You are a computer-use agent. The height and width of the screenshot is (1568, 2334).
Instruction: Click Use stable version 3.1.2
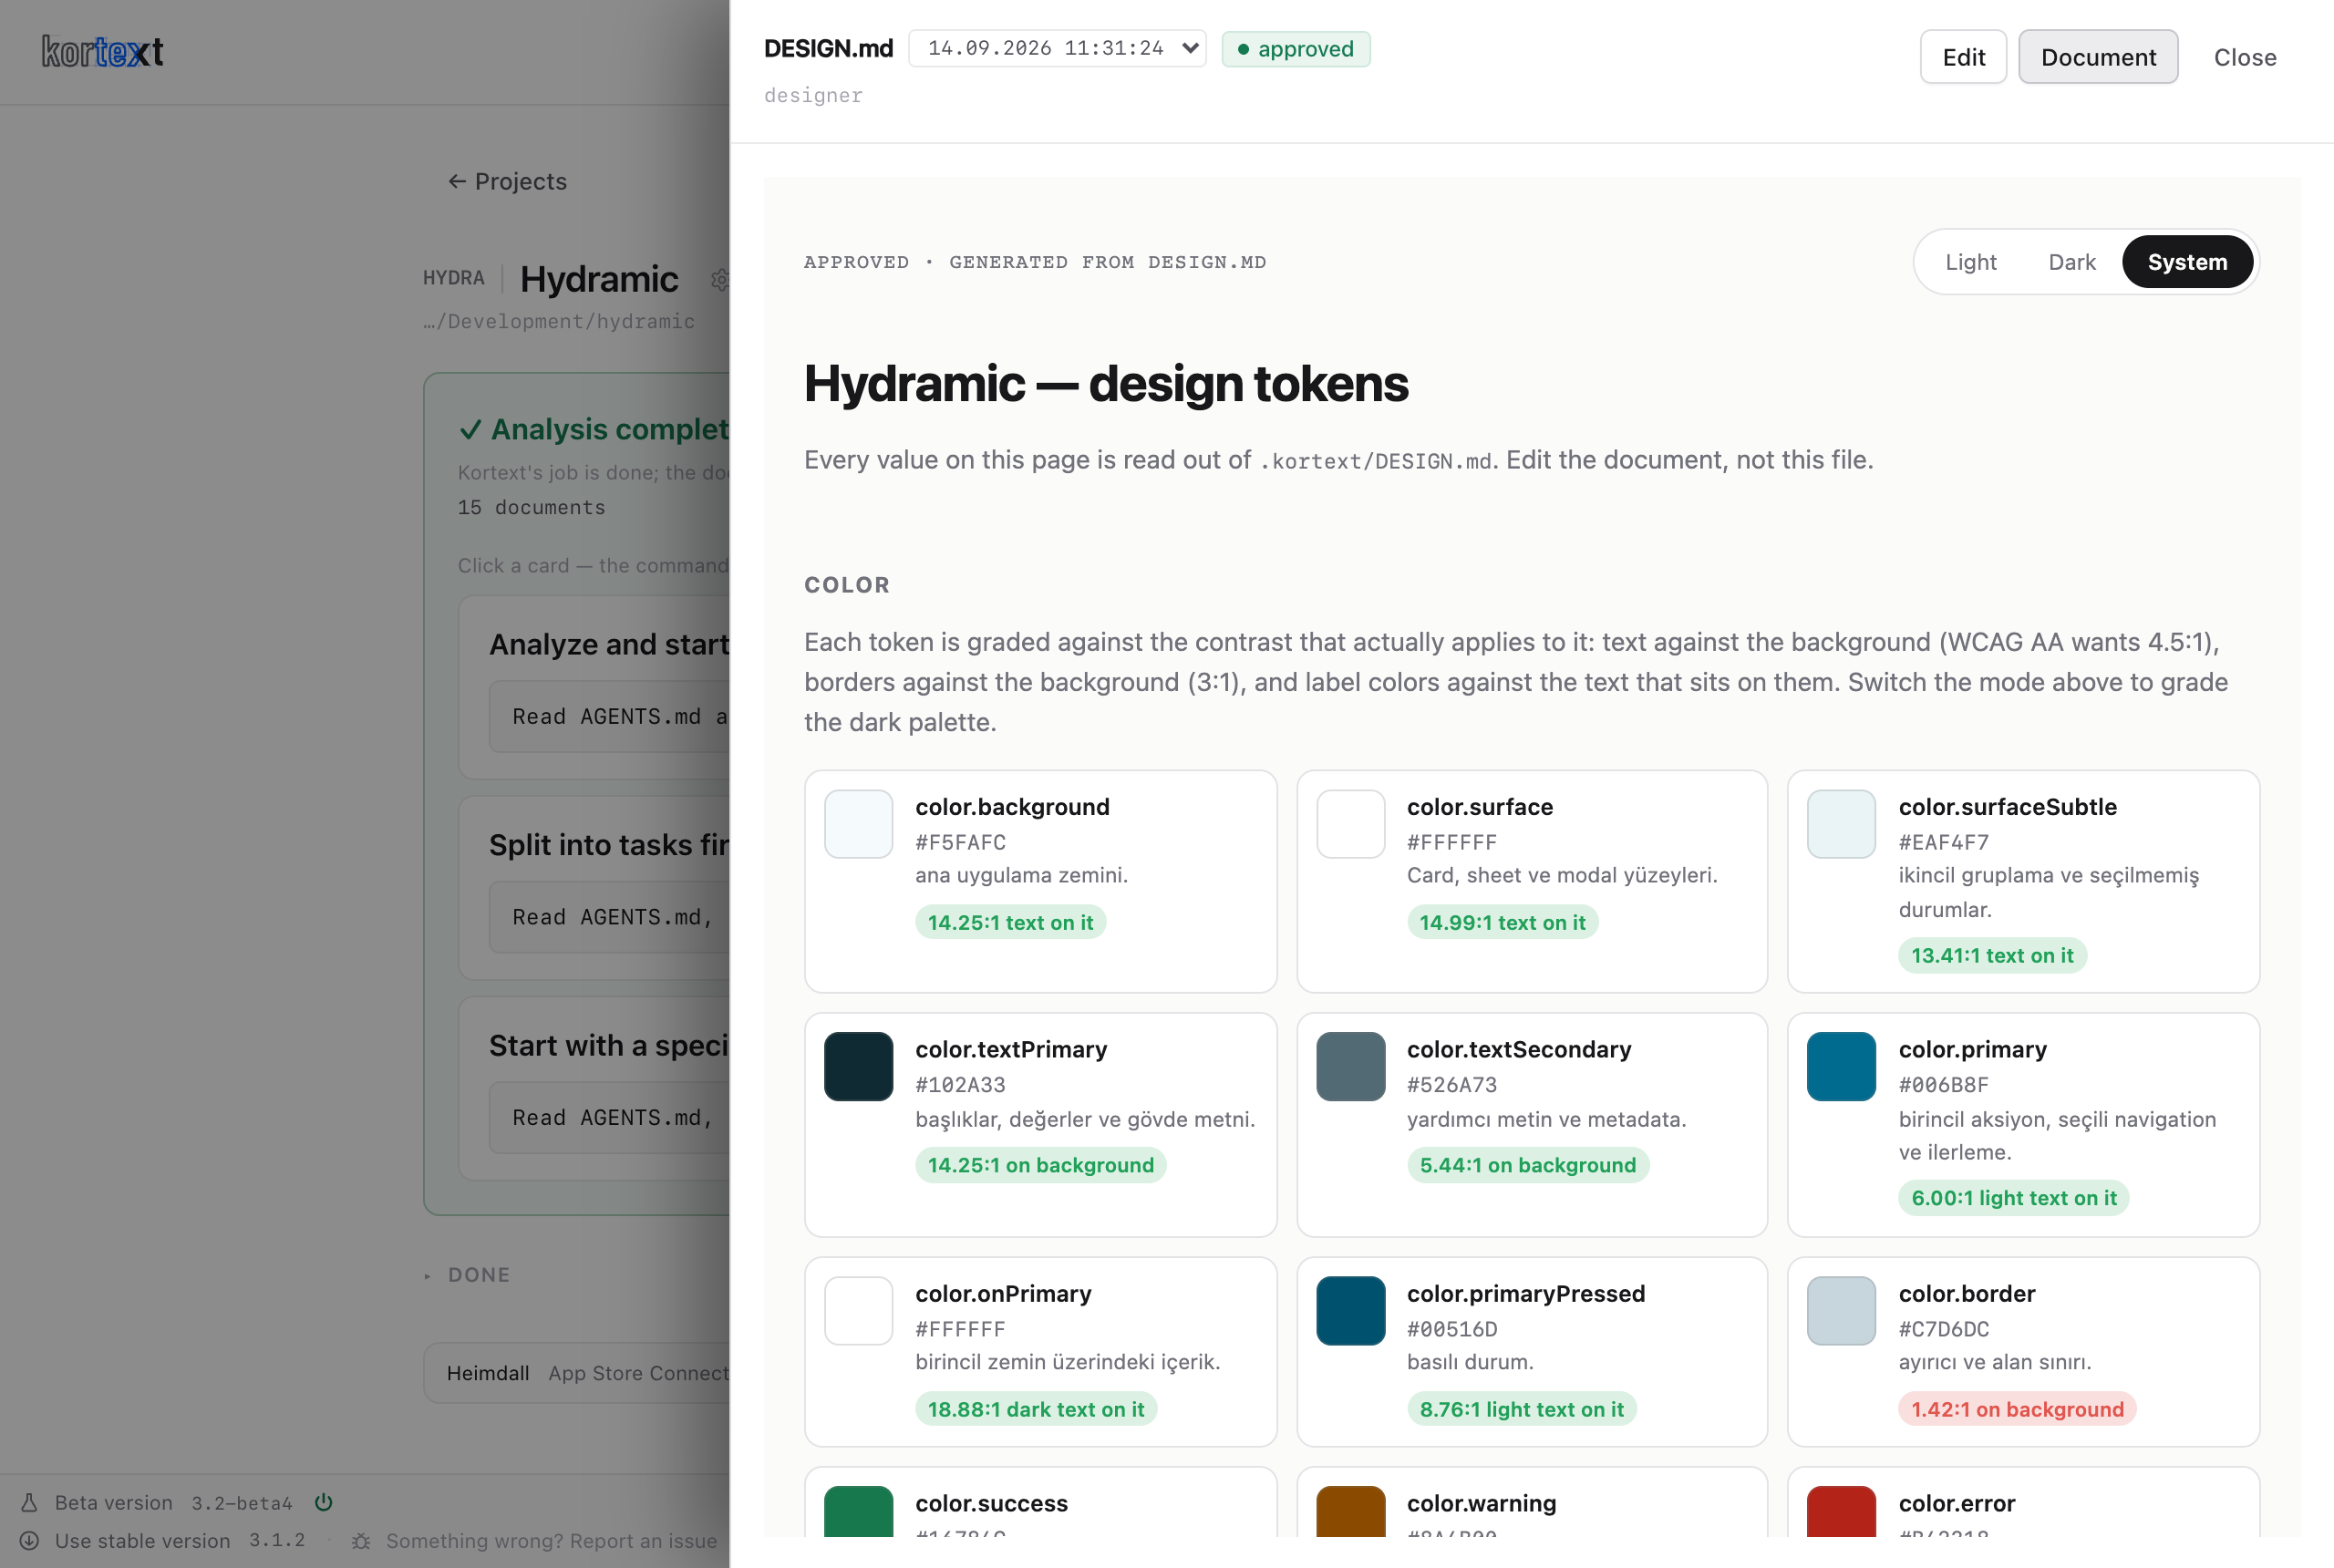click(x=162, y=1540)
